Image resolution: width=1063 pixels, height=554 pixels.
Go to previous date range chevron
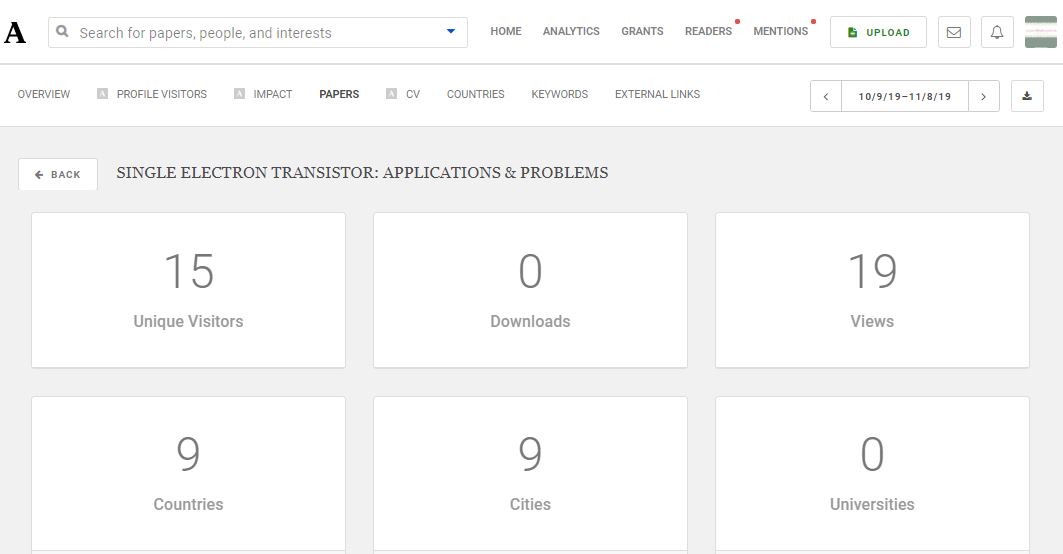pyautogui.click(x=826, y=96)
